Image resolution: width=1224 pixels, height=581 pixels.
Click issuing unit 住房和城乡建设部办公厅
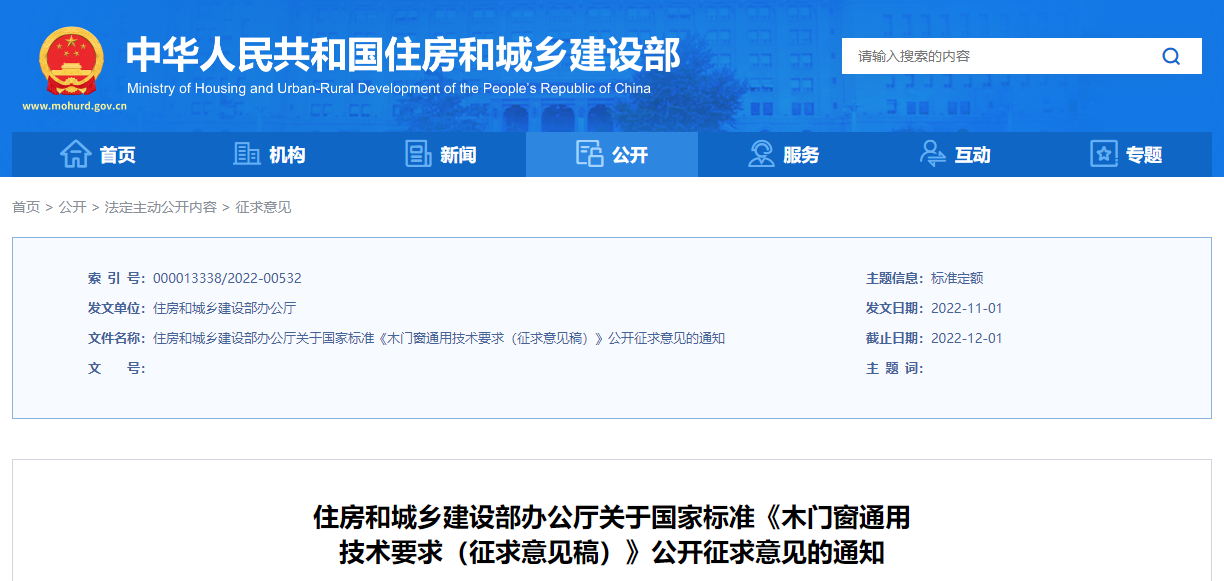[x=225, y=308]
